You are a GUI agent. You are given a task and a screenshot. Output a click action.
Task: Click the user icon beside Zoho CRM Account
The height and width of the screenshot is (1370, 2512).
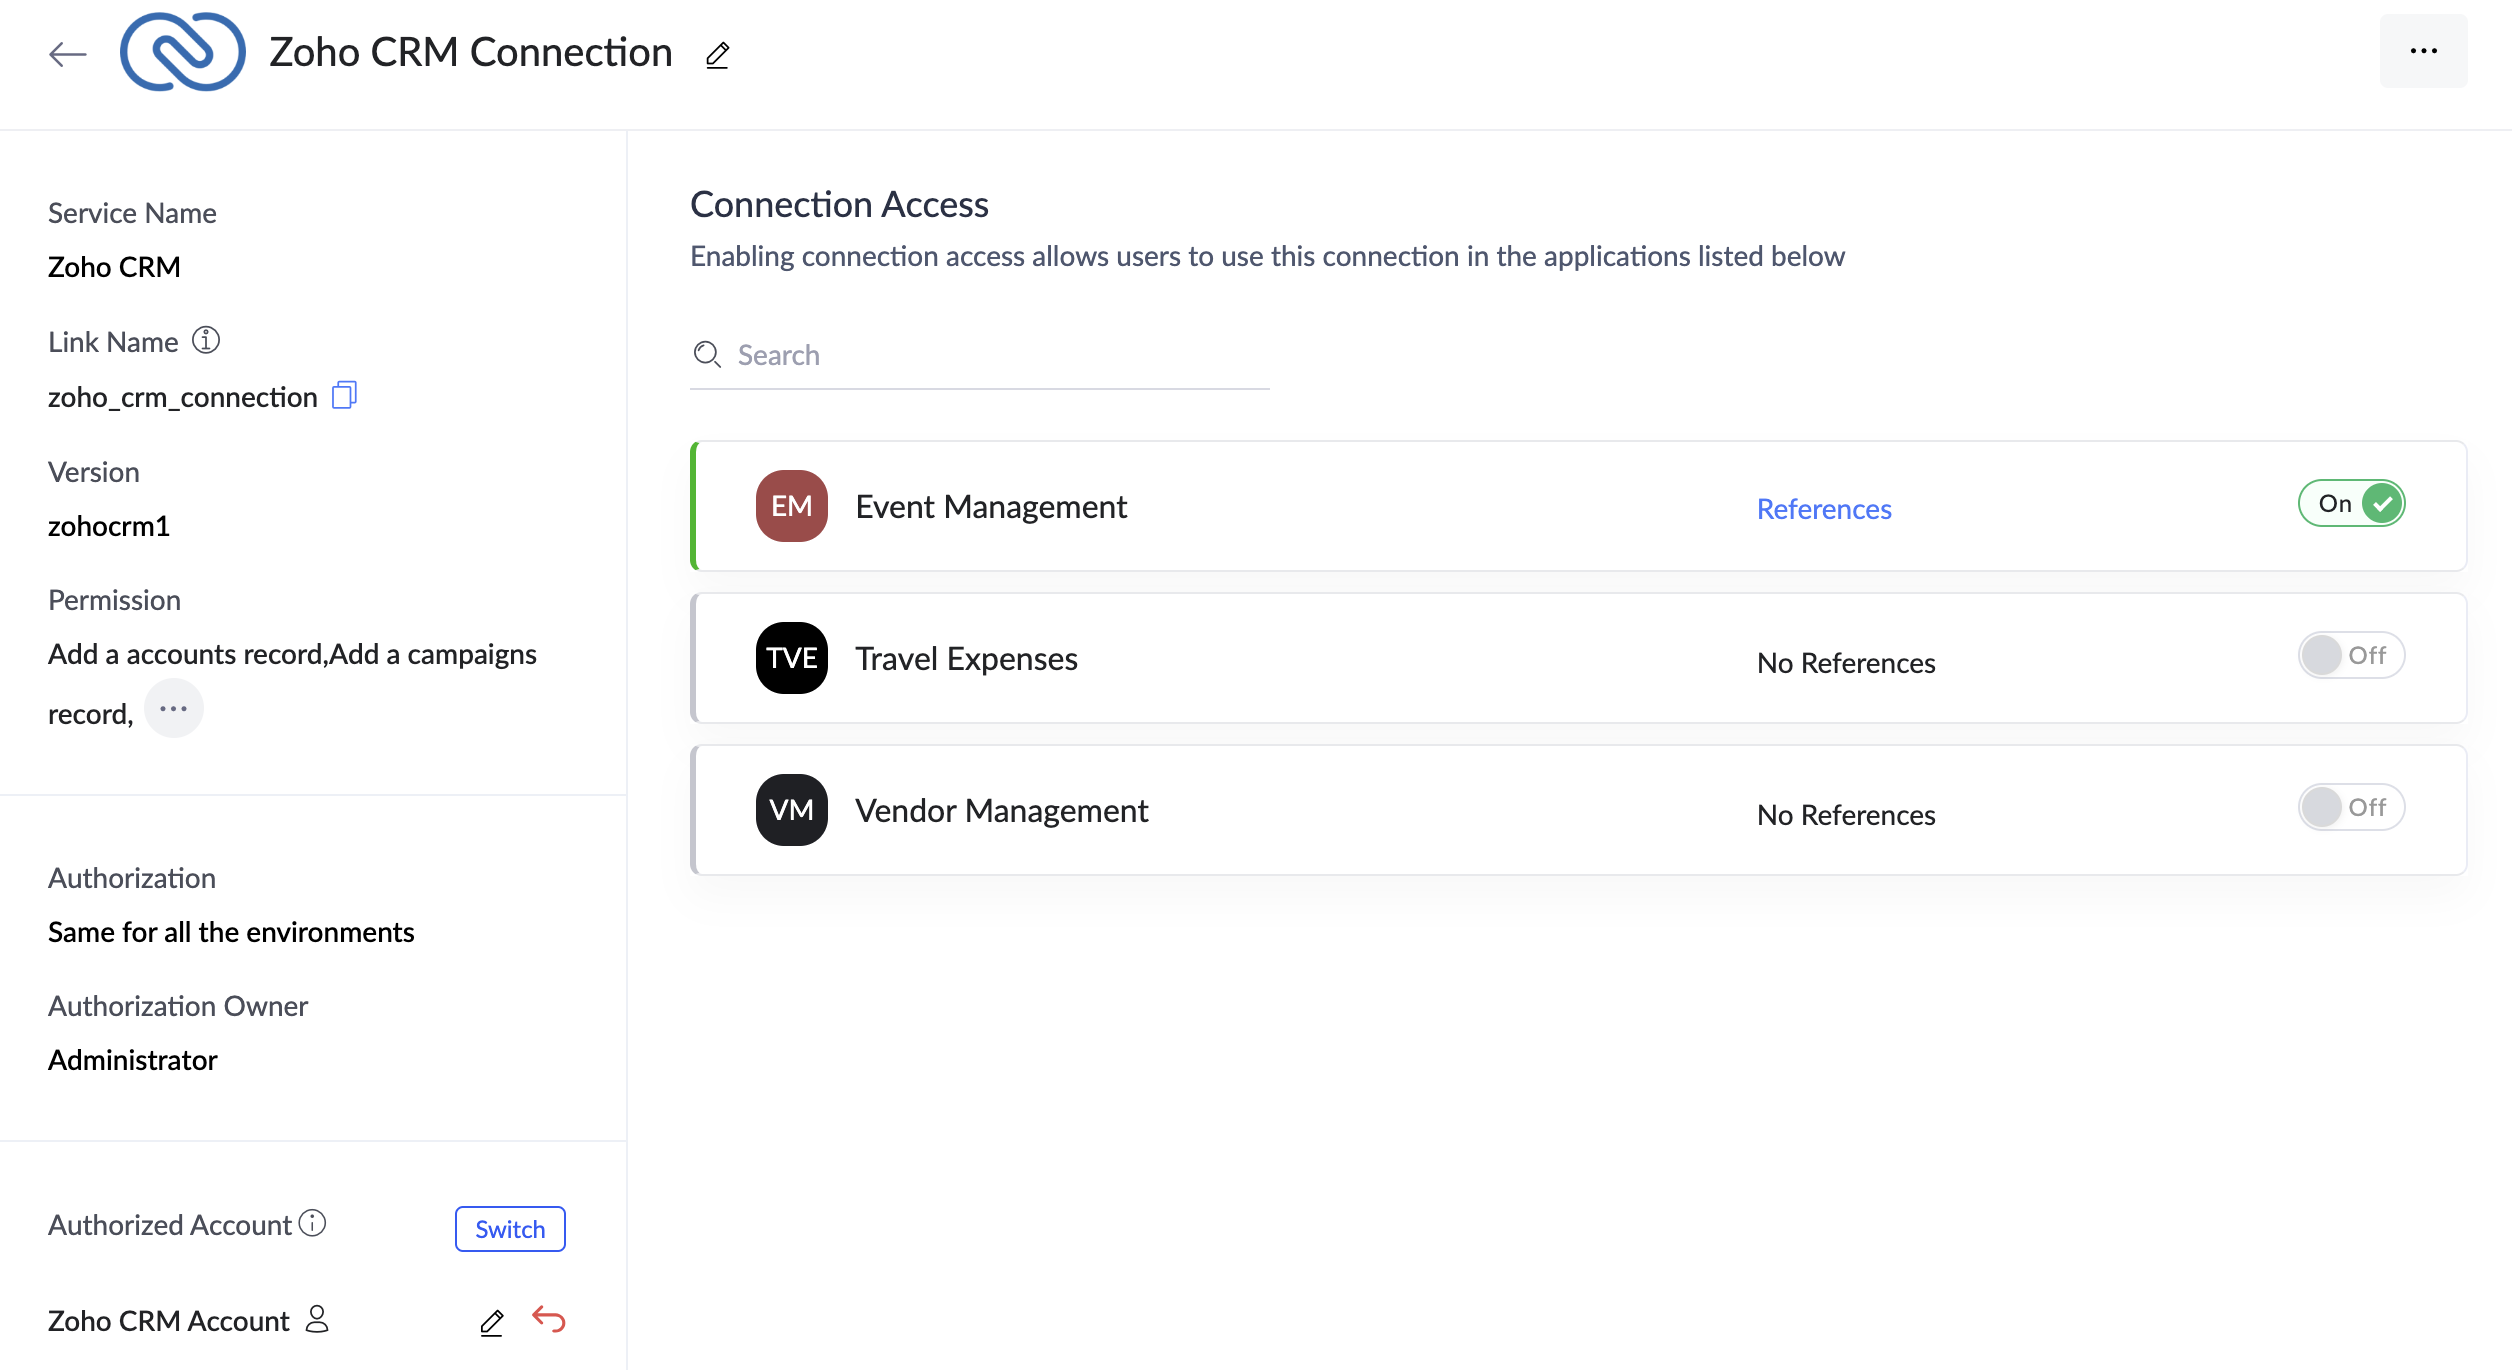317,1319
